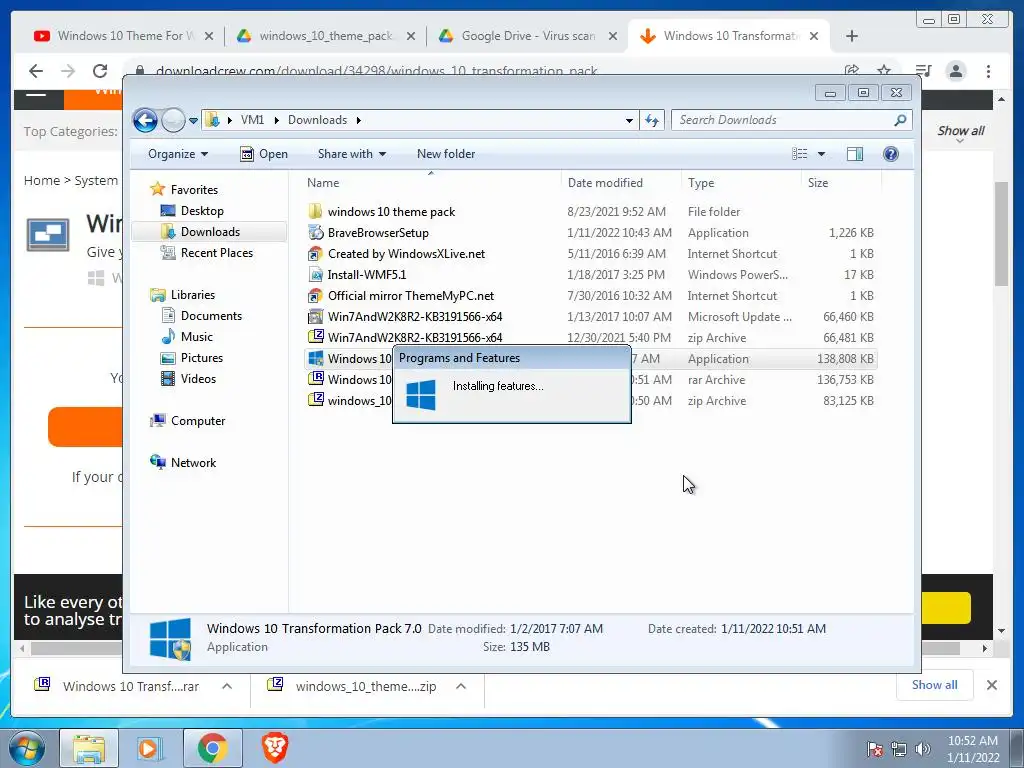
Task: Click Show all downloads button
Action: pos(935,685)
